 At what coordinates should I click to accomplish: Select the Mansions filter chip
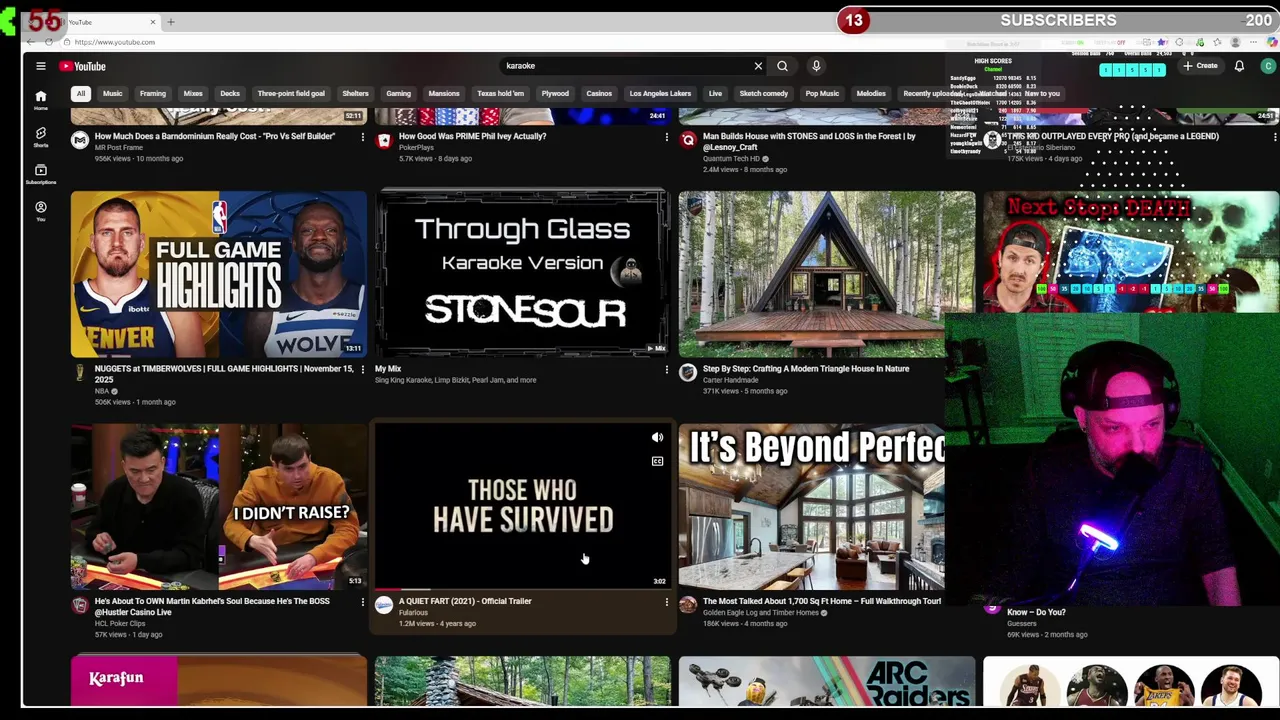click(x=444, y=93)
